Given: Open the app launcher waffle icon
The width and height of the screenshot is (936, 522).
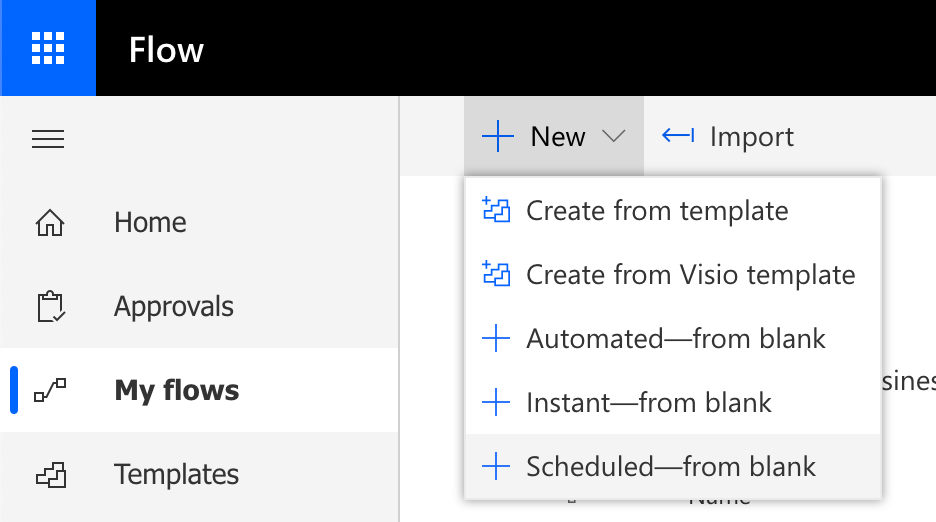Looking at the screenshot, I should 48,48.
